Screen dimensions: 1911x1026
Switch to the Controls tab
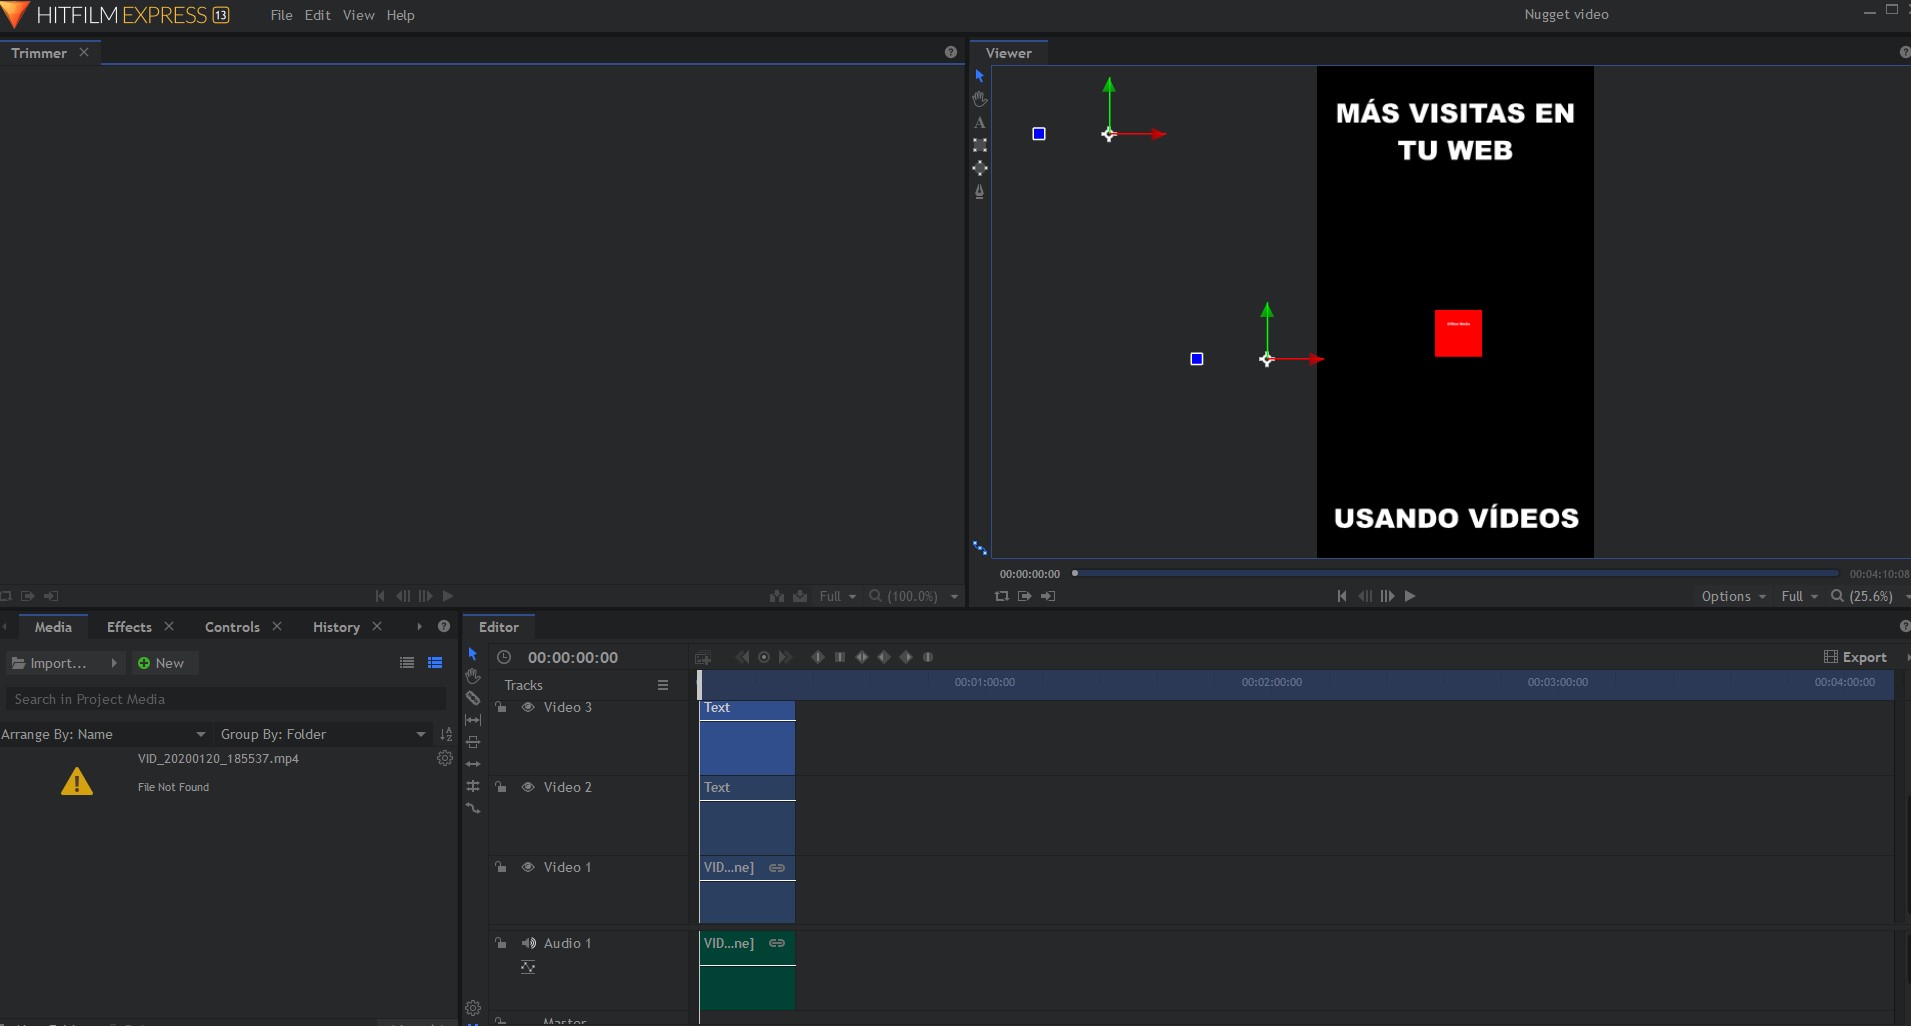tap(232, 627)
